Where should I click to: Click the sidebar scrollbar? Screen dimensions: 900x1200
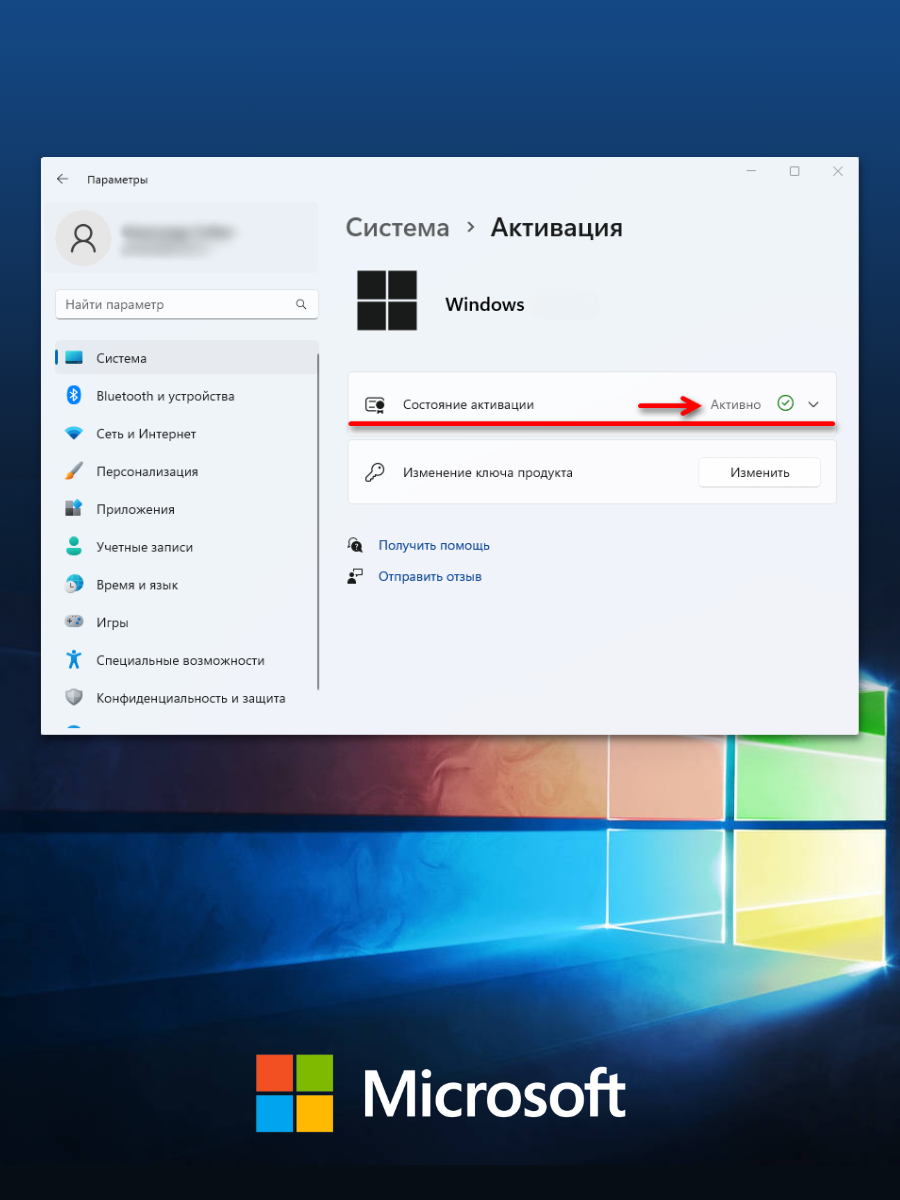click(318, 521)
